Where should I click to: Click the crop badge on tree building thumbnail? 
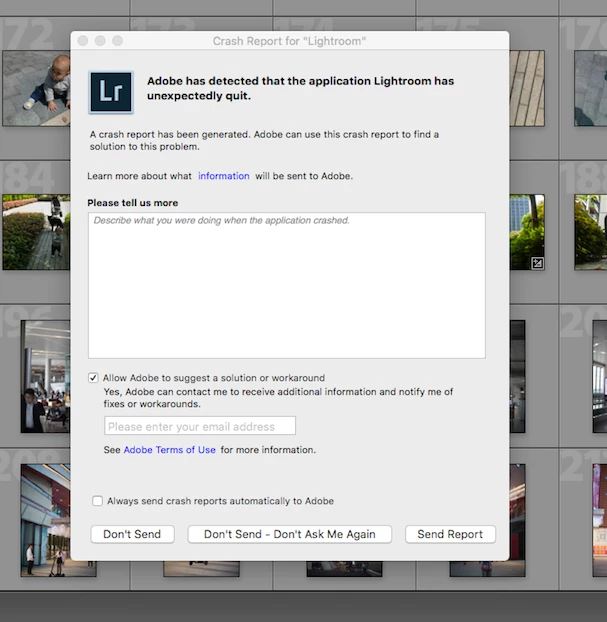click(538, 263)
